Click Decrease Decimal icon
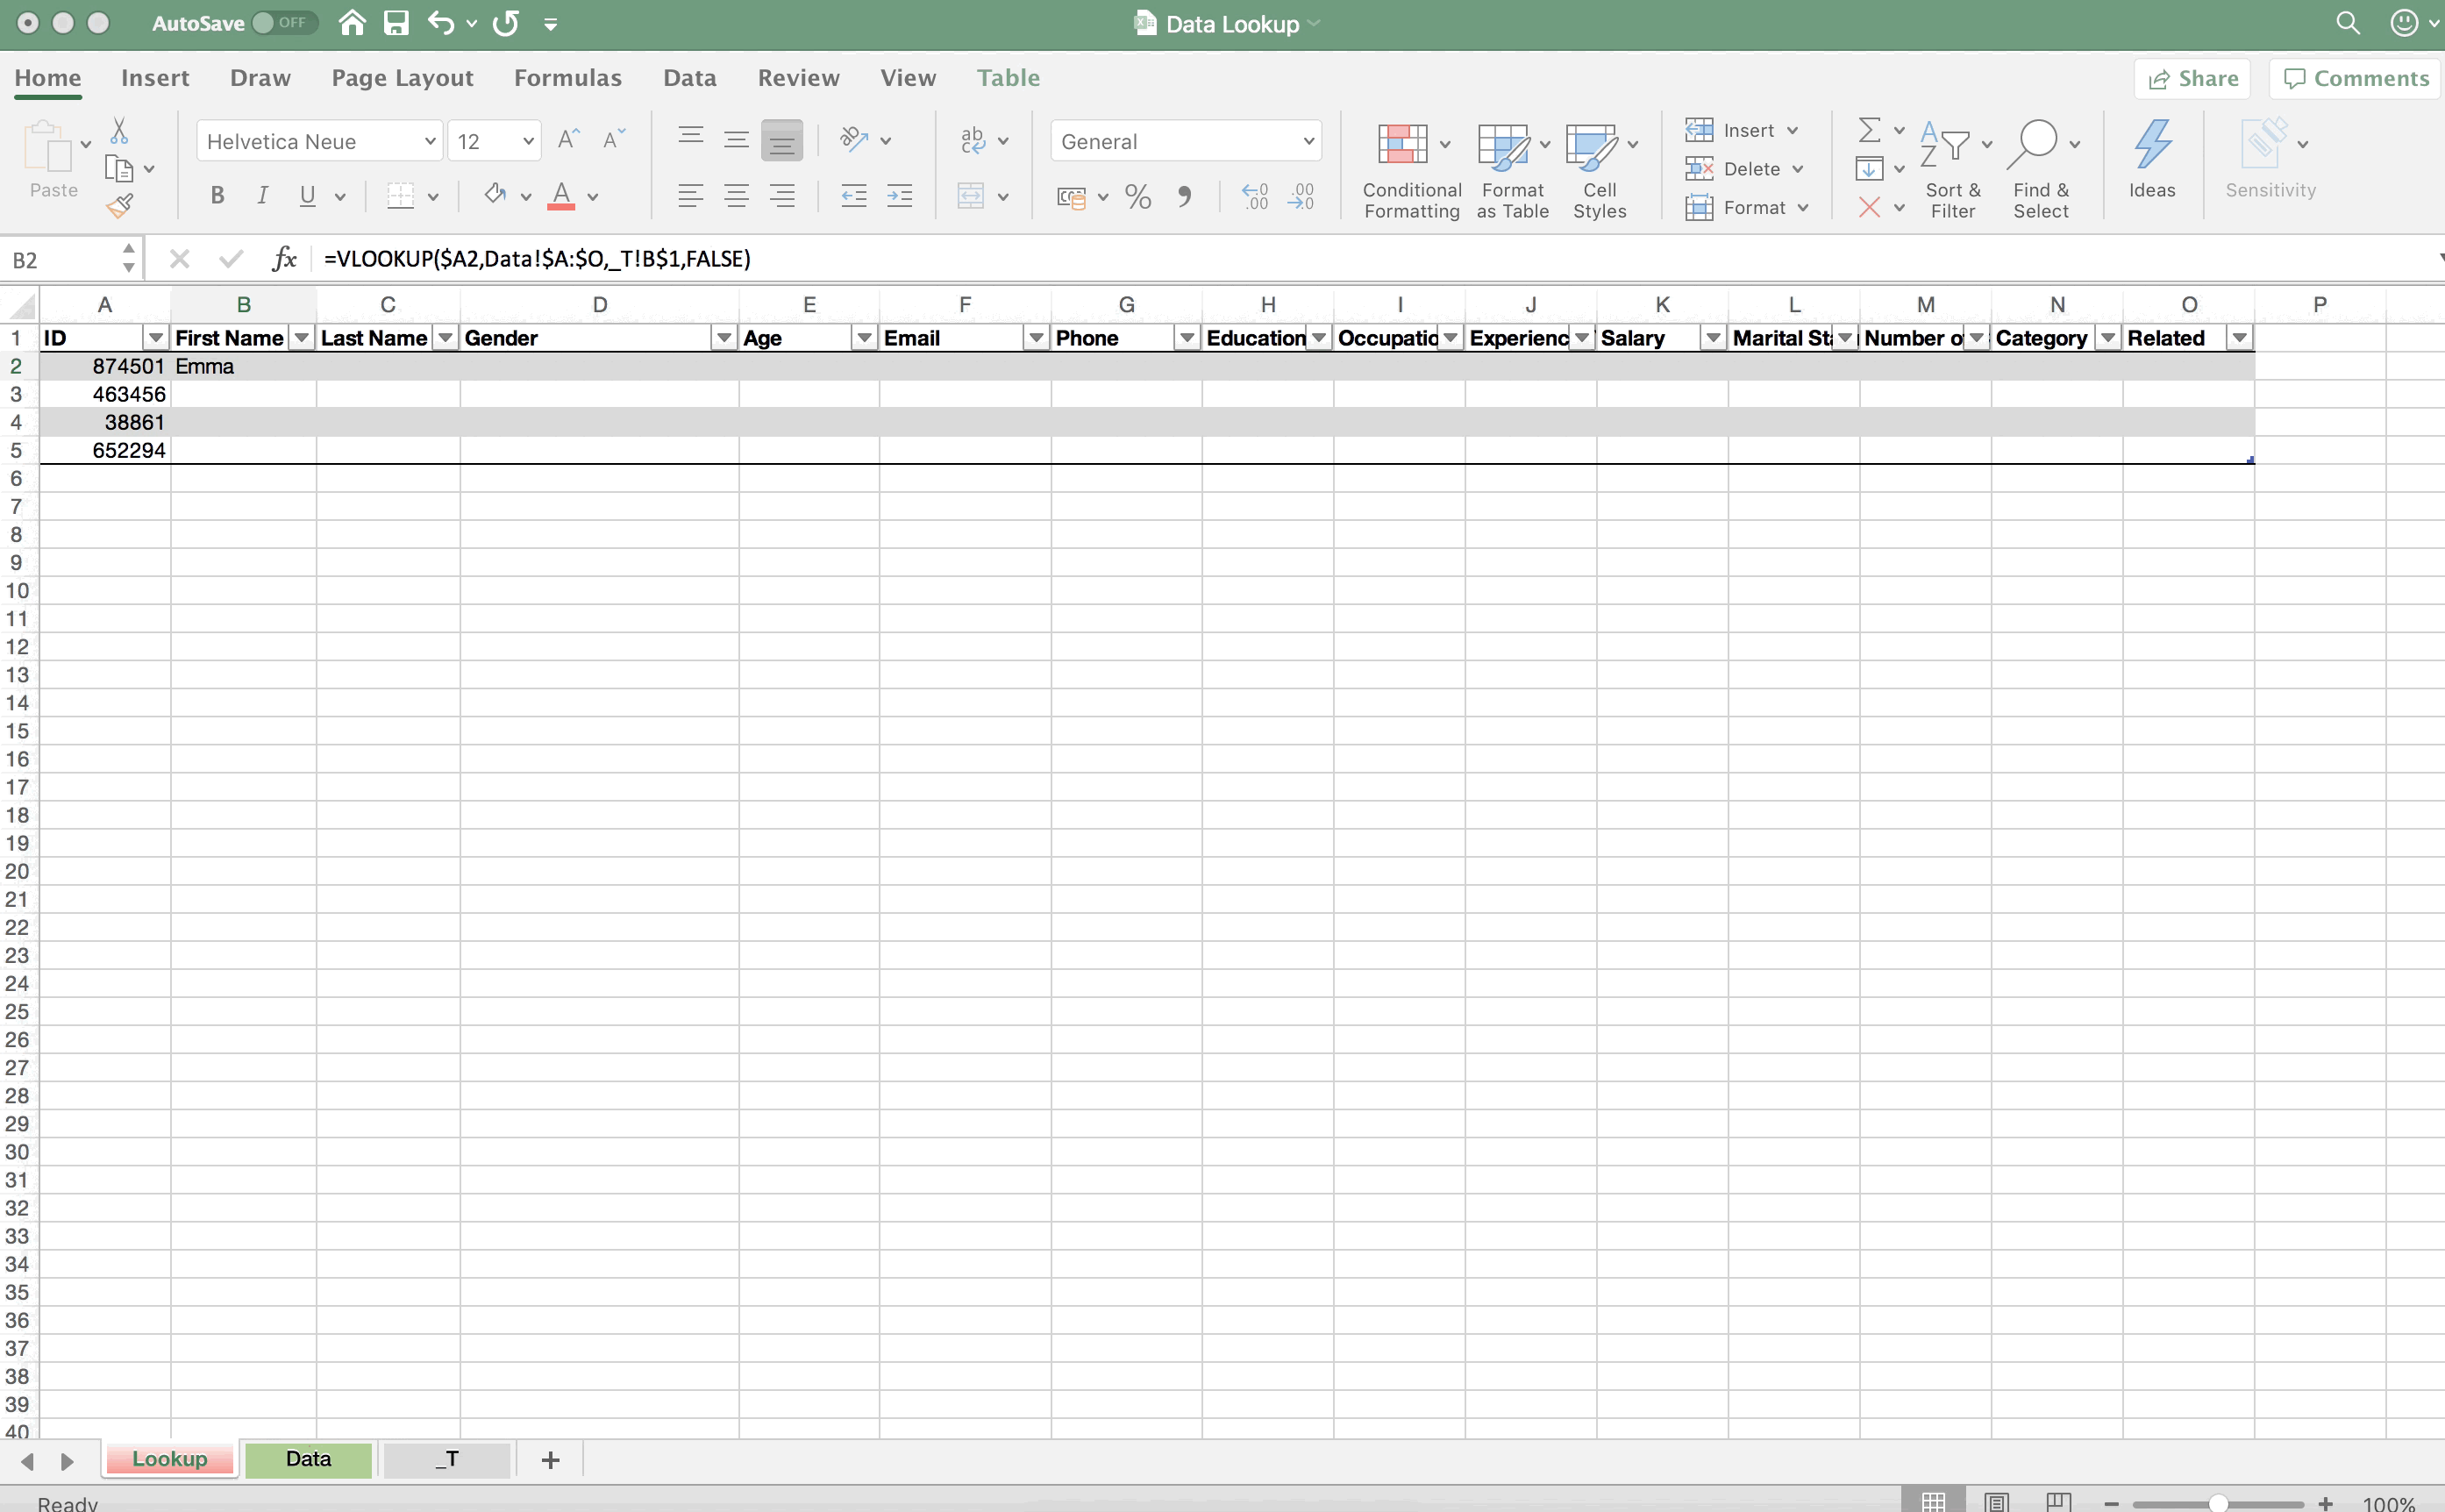Image resolution: width=2445 pixels, height=1512 pixels. [1301, 196]
